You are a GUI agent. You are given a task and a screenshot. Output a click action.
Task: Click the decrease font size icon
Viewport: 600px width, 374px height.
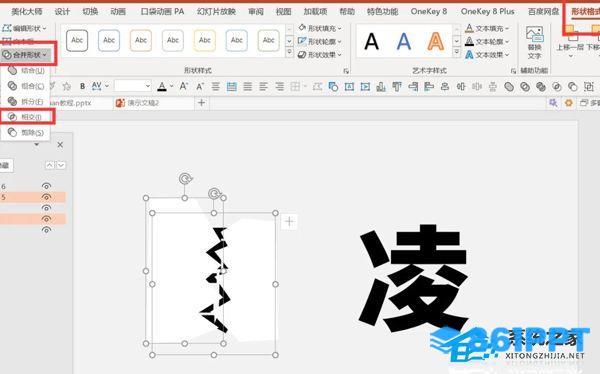(200, 87)
